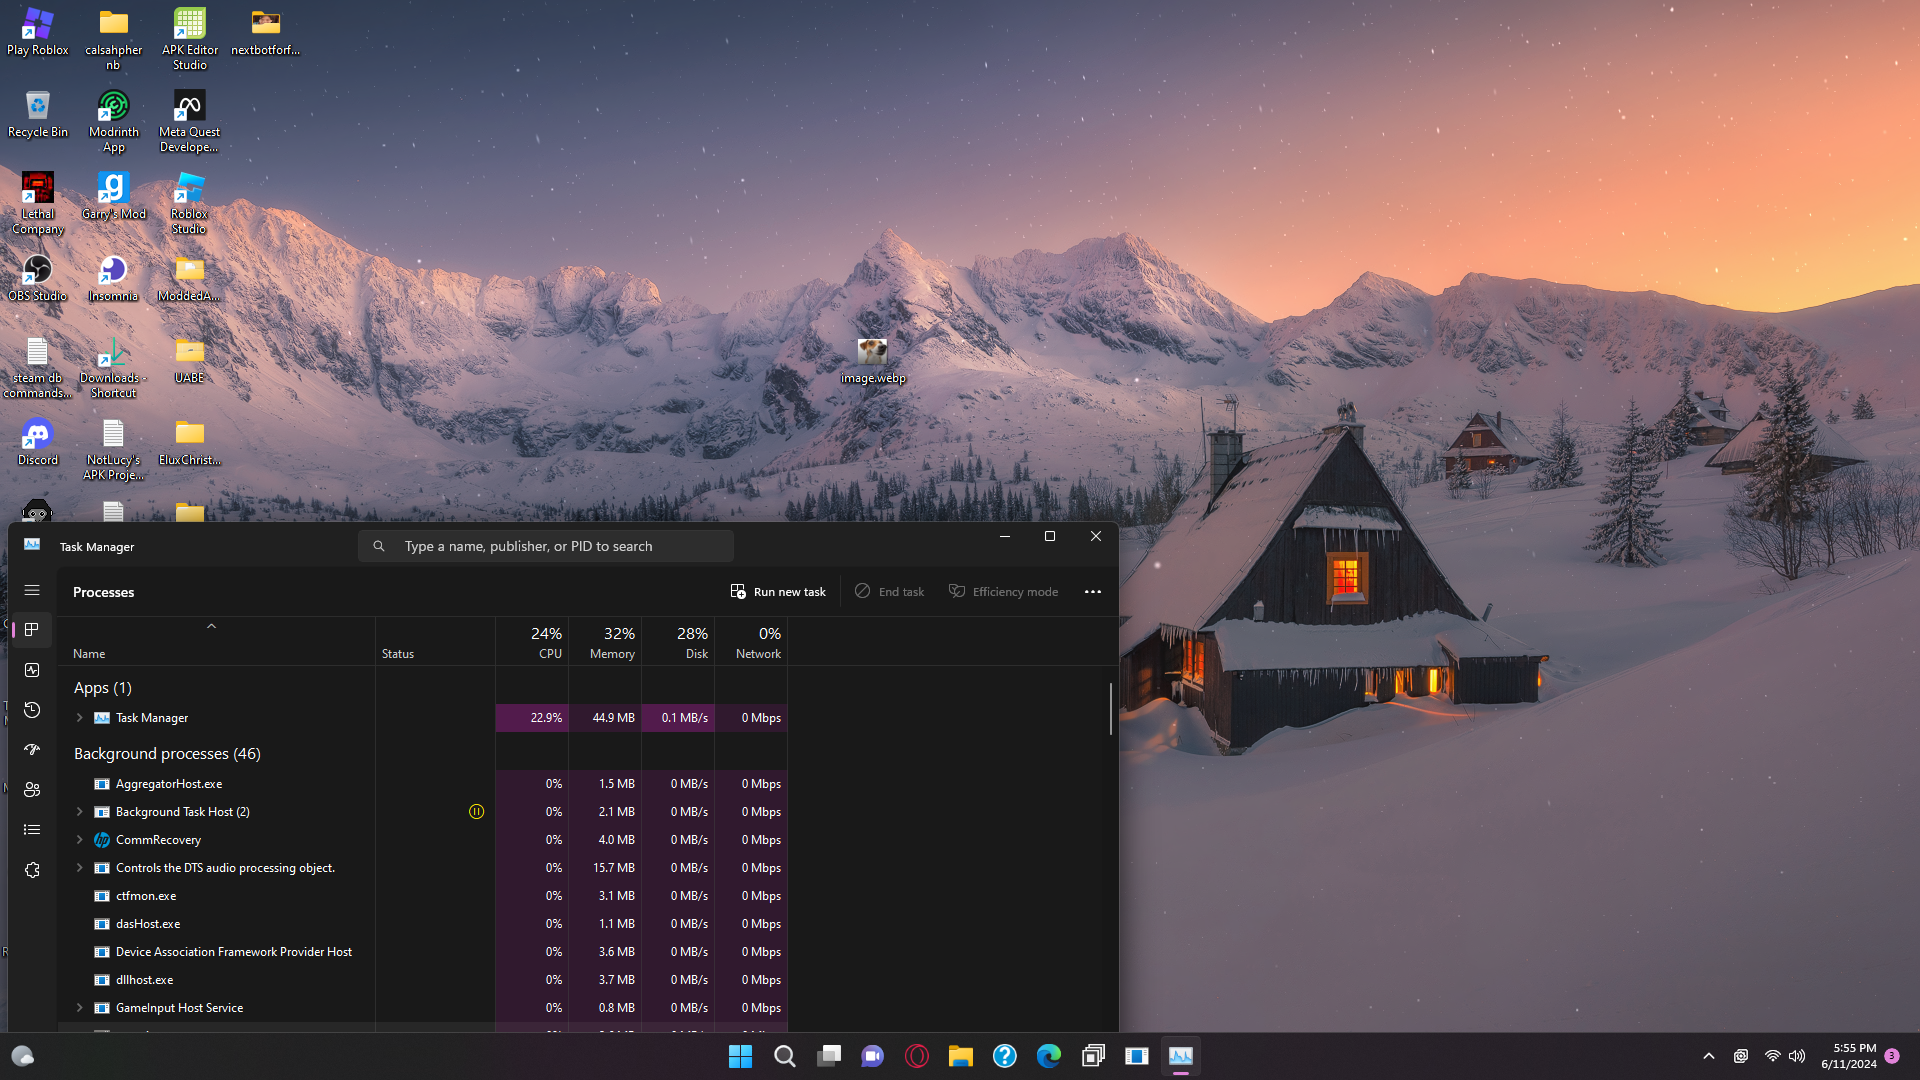Open the three-dots more options menu
1920x1080 pixels.
coord(1092,592)
